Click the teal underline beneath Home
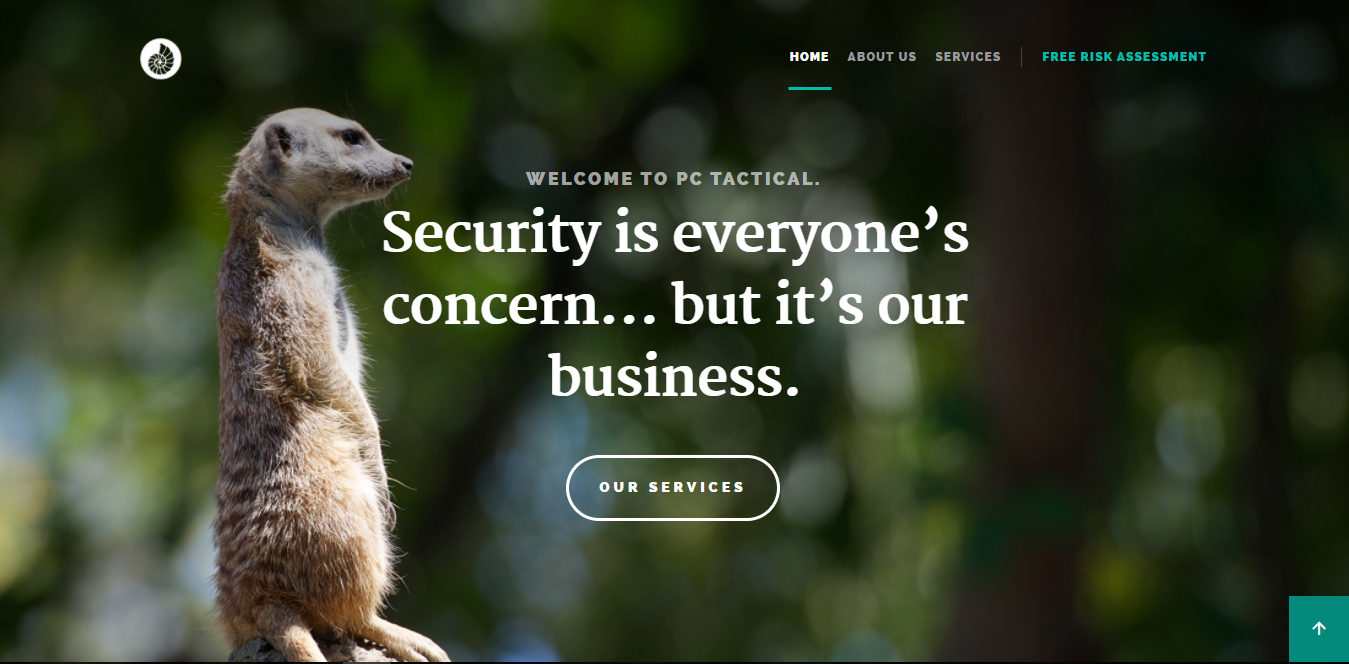 (810, 88)
